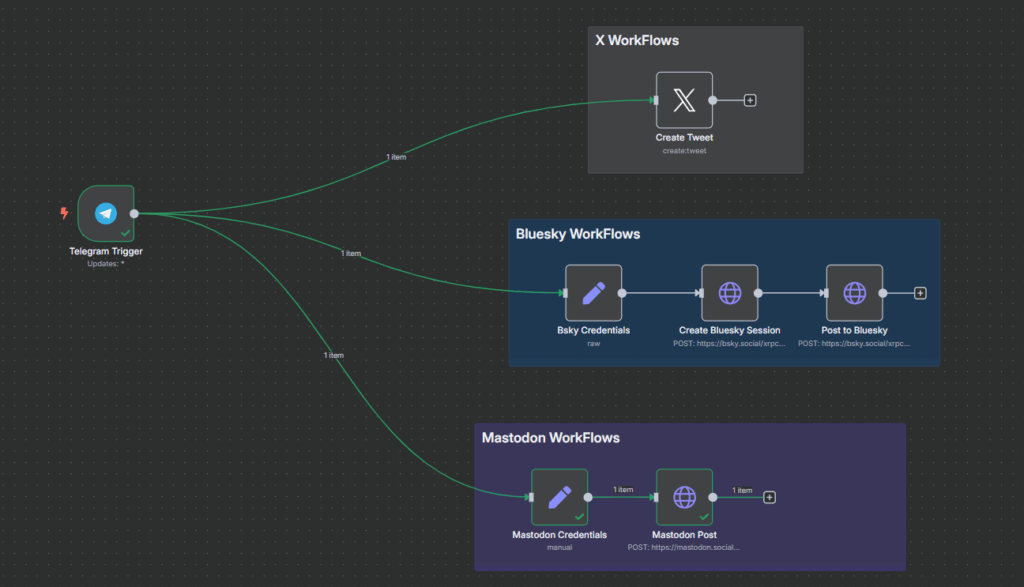Click the POST URL under Post to Bluesky
The width and height of the screenshot is (1024, 587).
[x=854, y=343]
